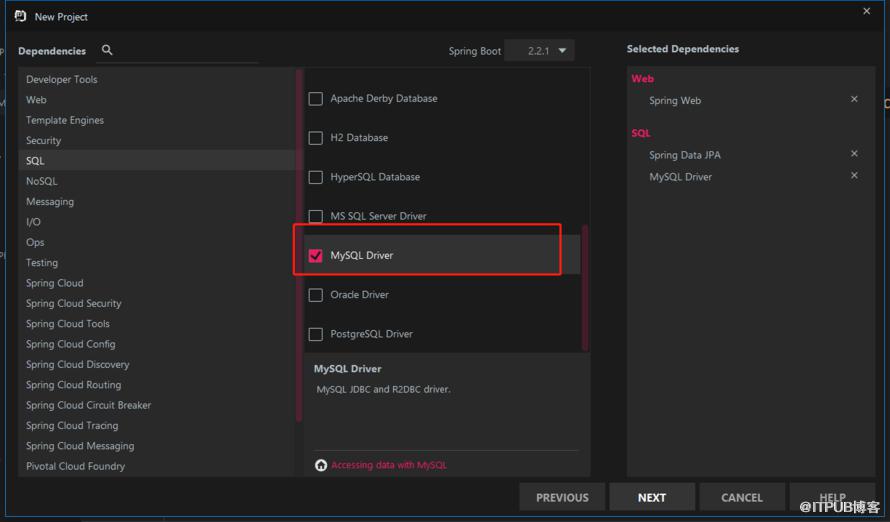Click the NEXT button
This screenshot has height=522, width=890.
tap(652, 498)
